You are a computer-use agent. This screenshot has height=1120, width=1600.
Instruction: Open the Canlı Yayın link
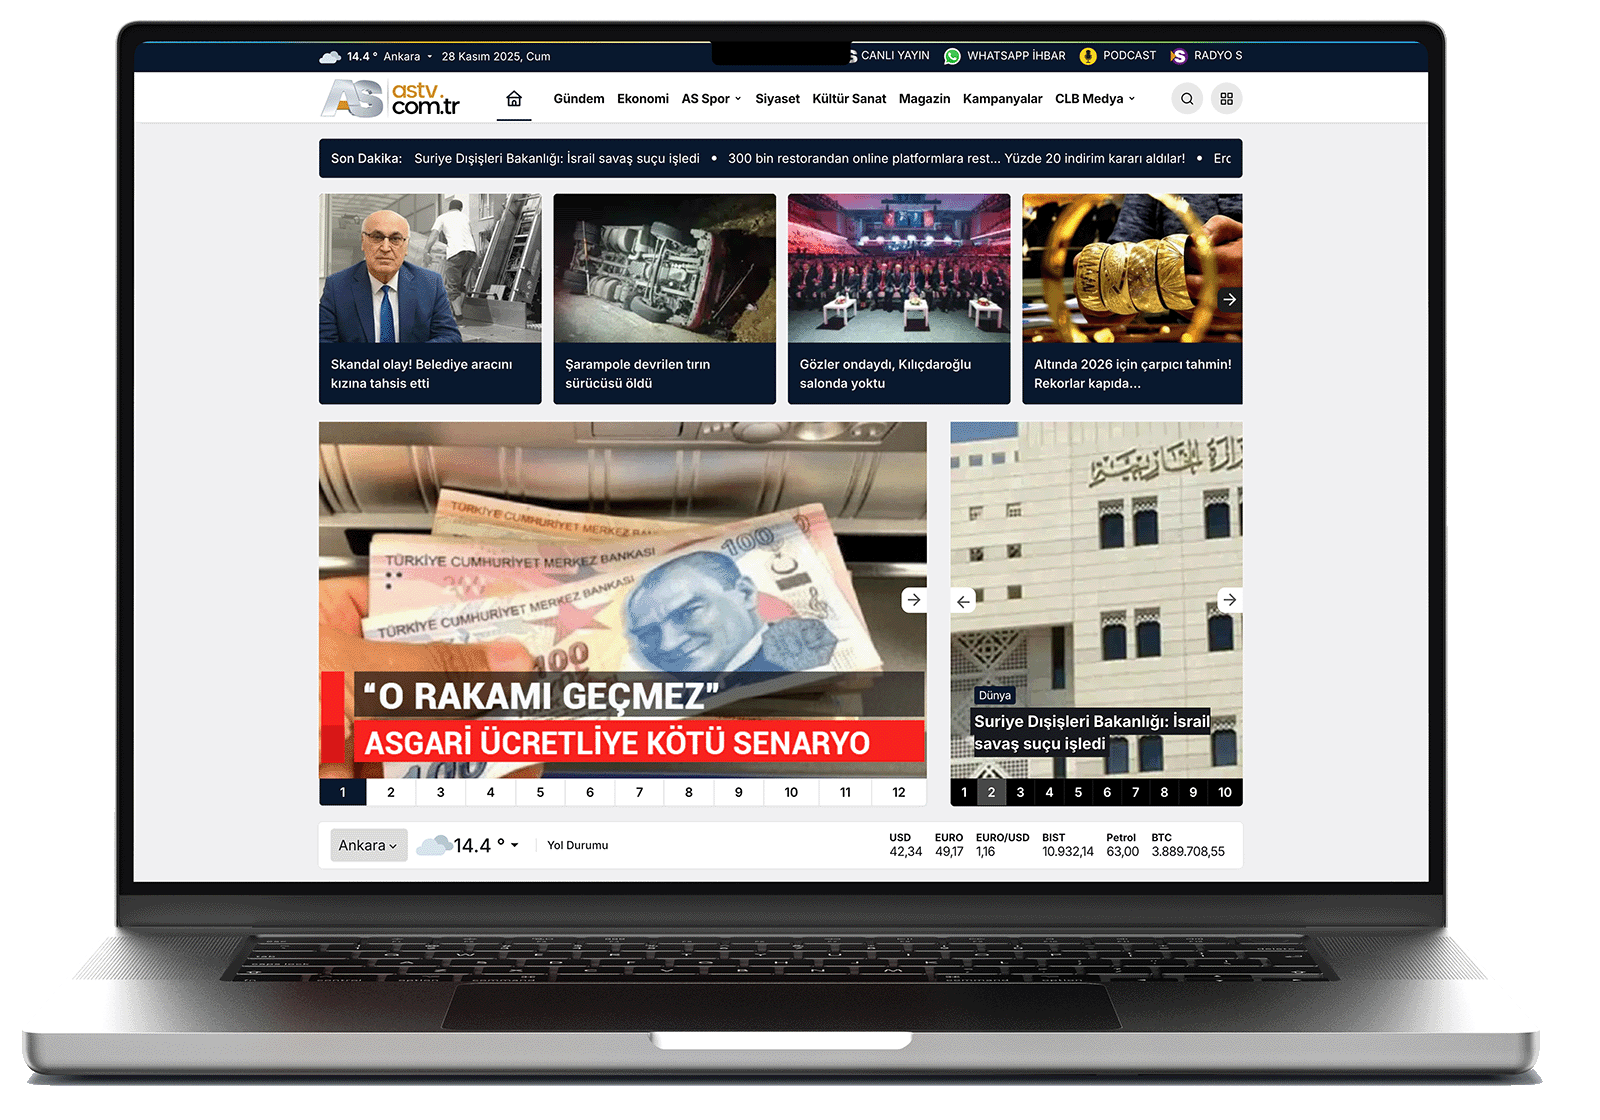click(x=894, y=56)
